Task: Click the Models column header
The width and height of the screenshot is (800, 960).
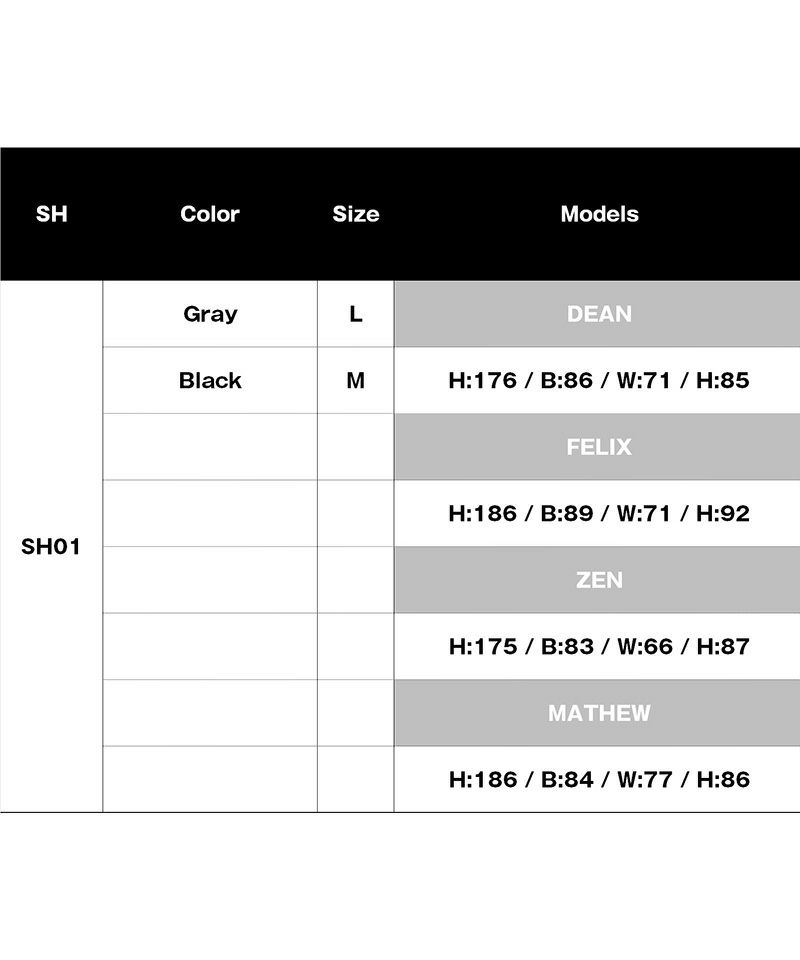Action: point(599,214)
